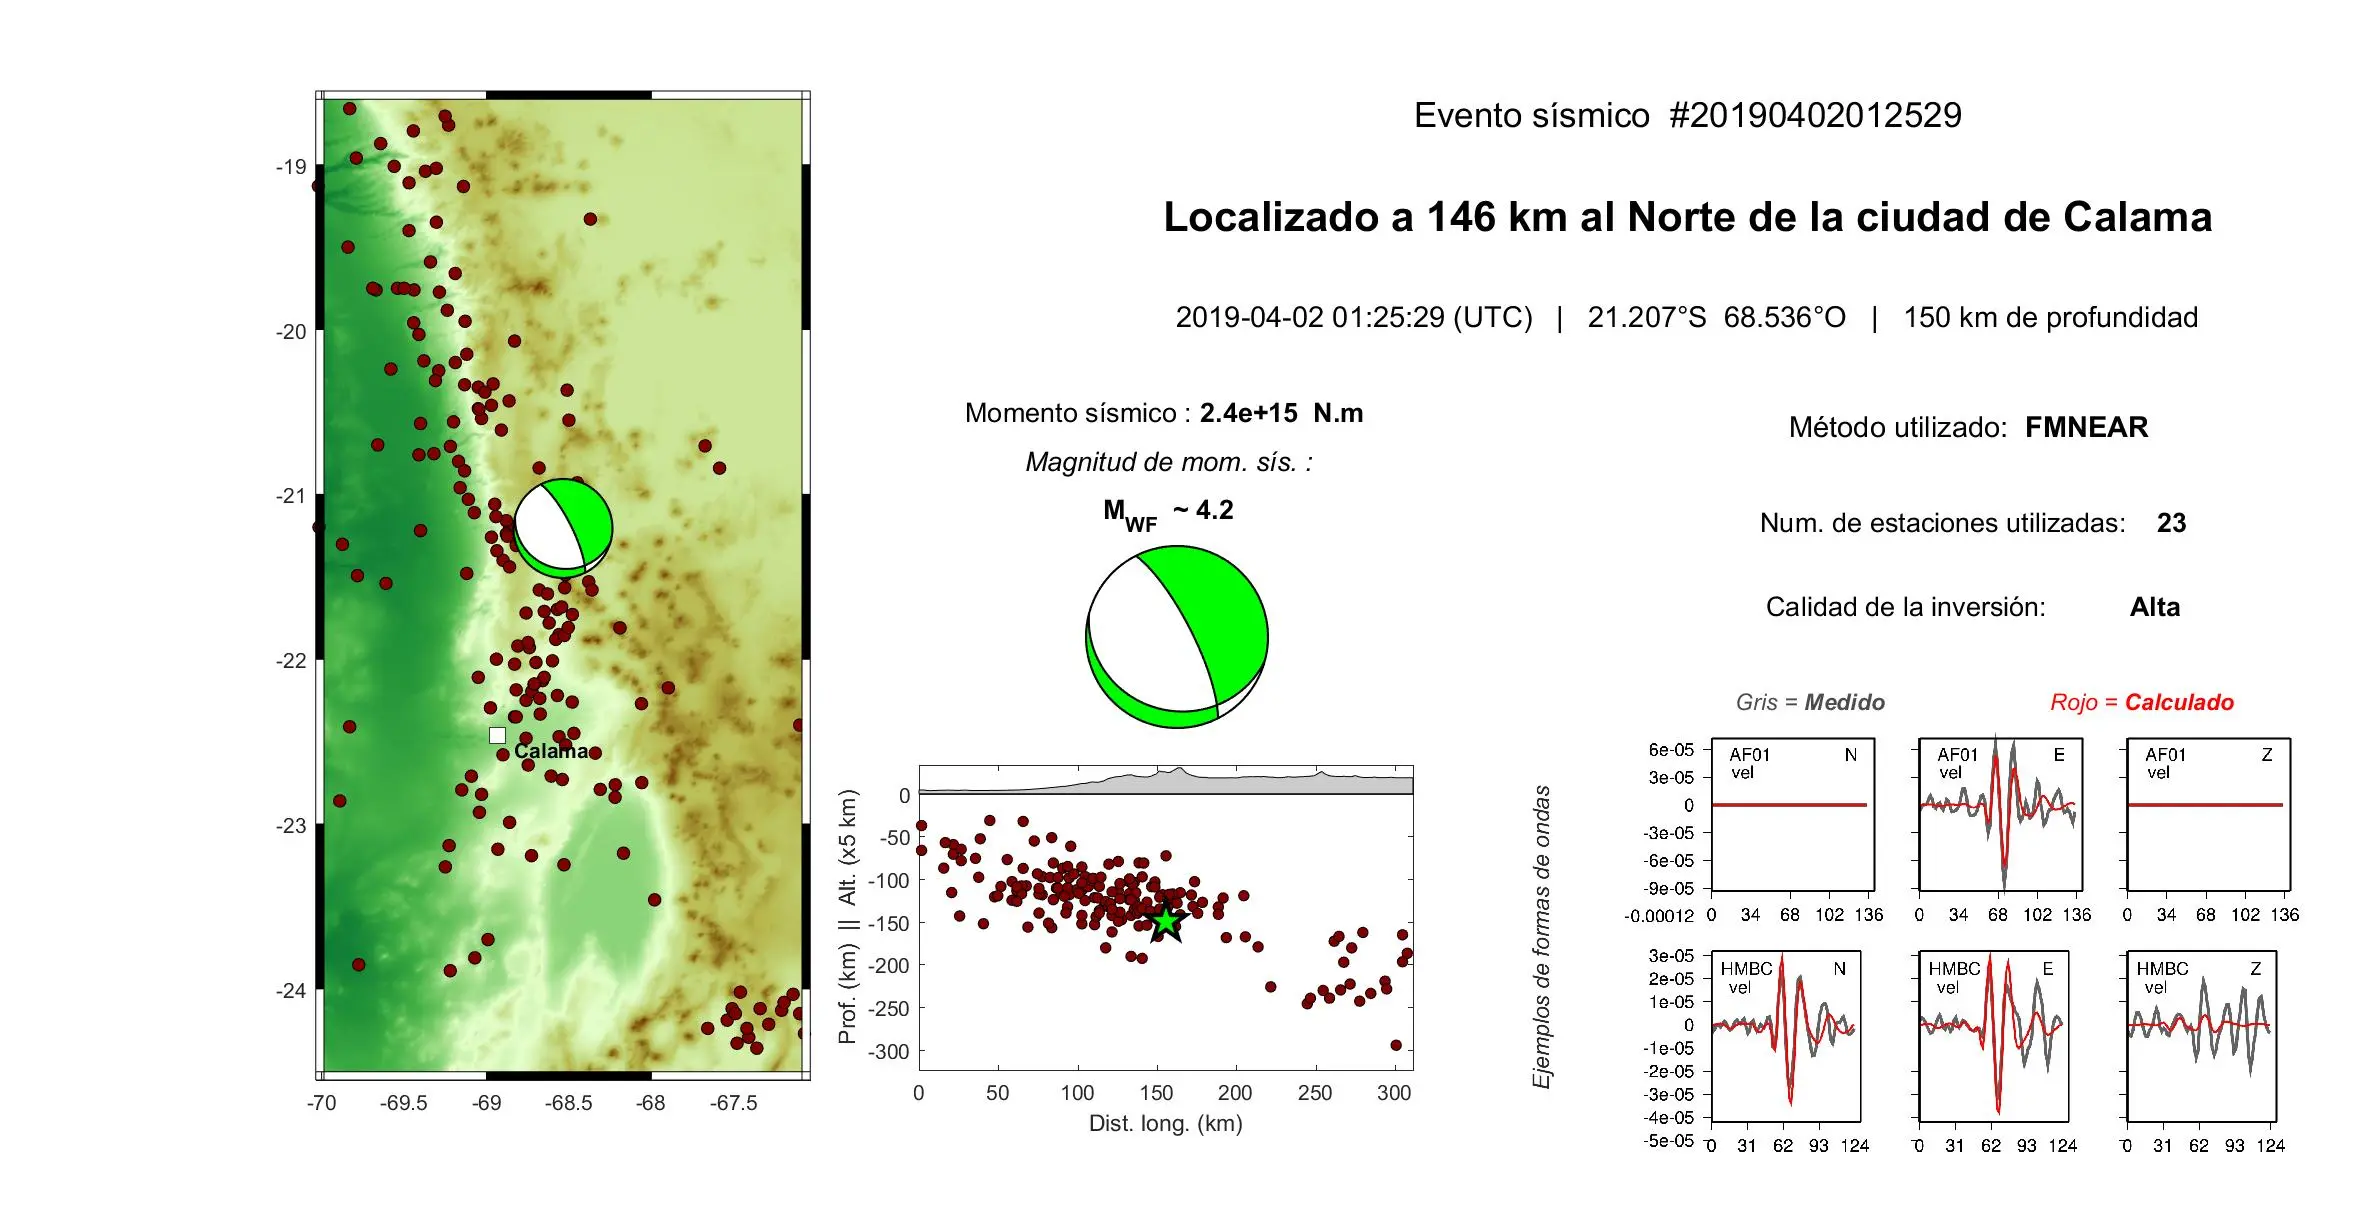The height and width of the screenshot is (1212, 2378).
Task: Click the AF01 E velocity waveform plot
Action: [x=2000, y=814]
